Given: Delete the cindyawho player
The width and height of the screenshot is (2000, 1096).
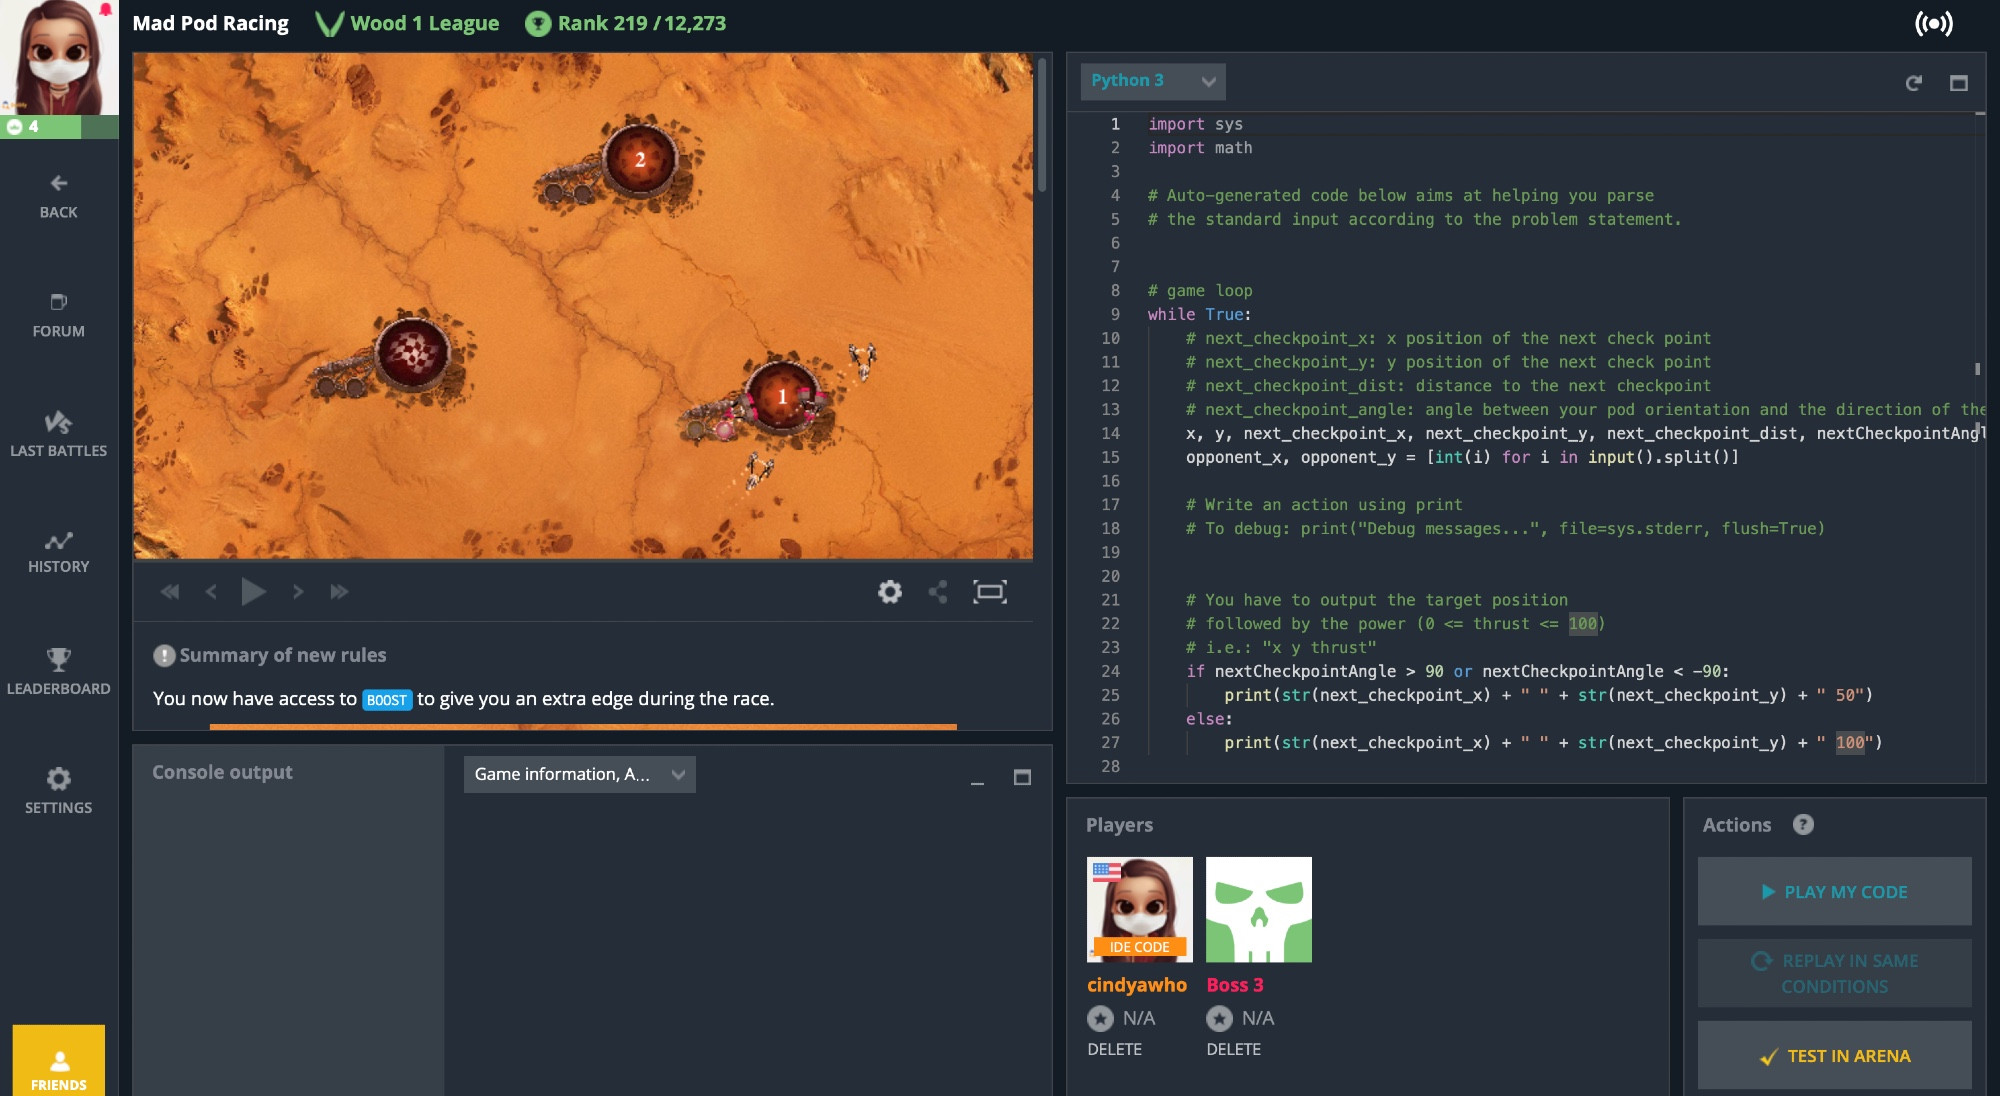Looking at the screenshot, I should click(1114, 1049).
